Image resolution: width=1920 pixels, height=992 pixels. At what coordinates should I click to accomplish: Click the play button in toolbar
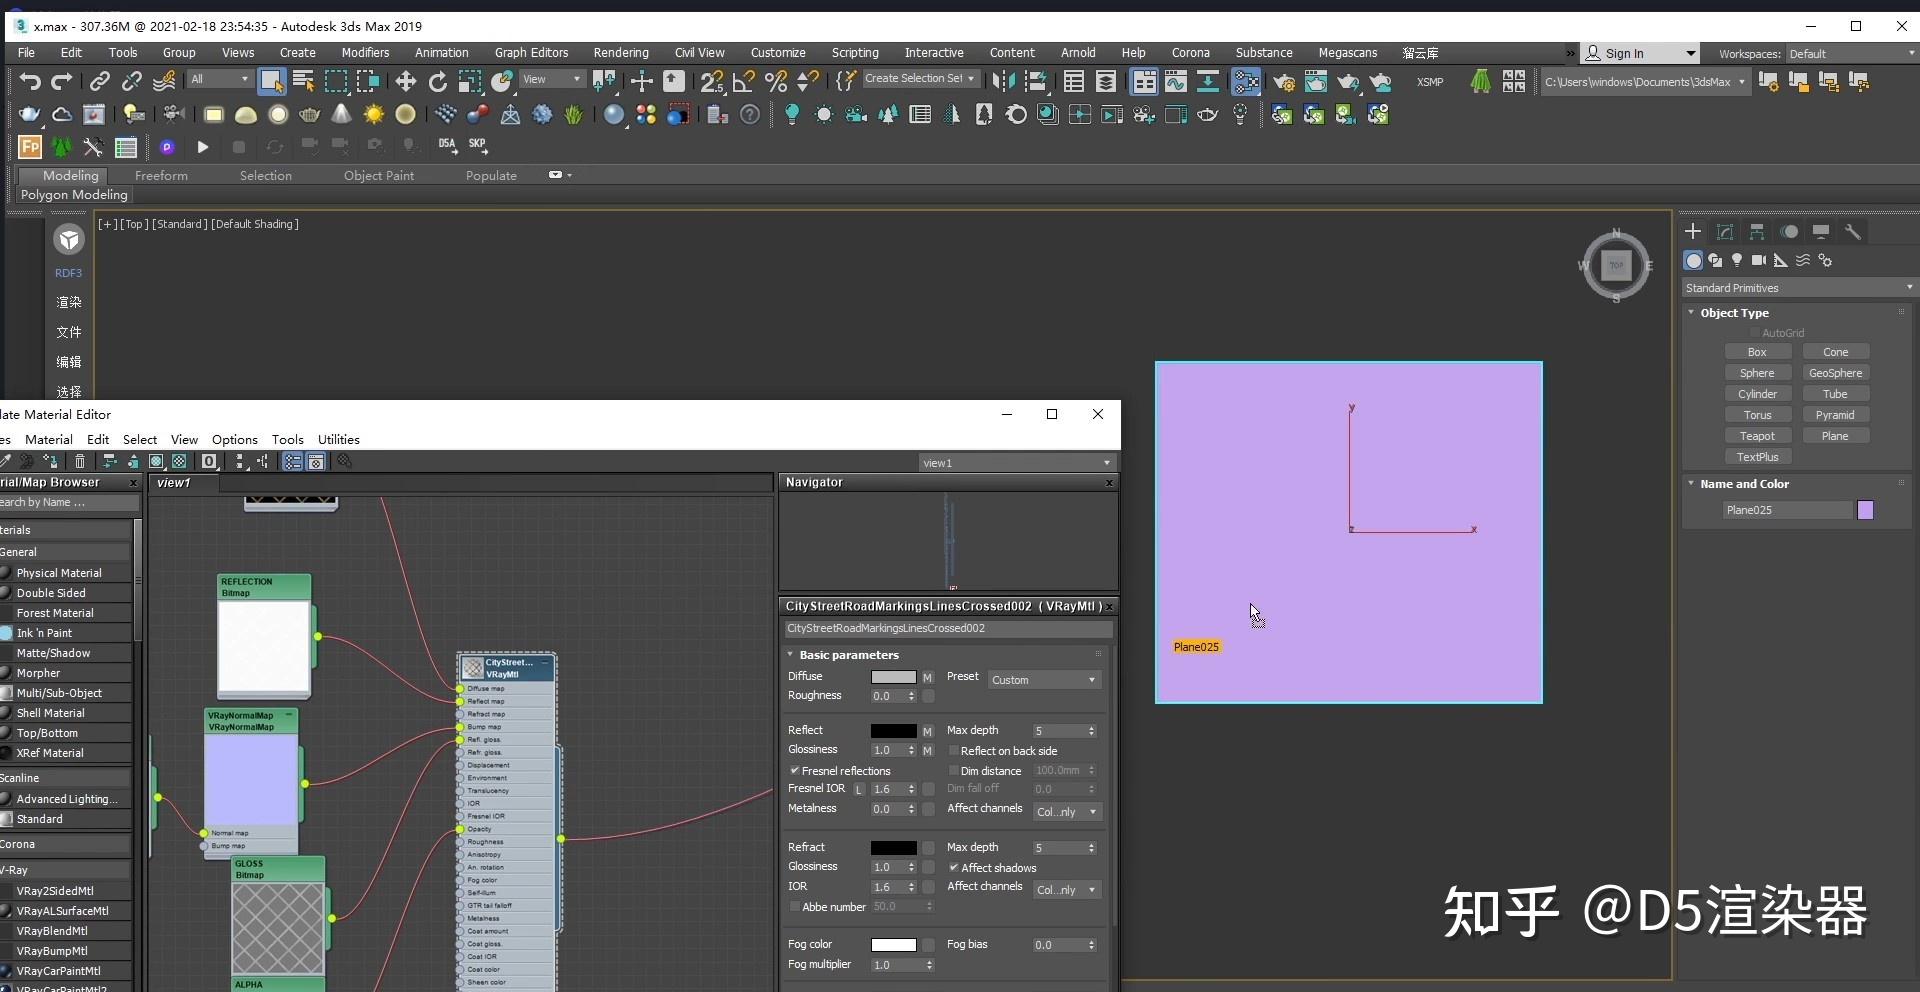point(203,147)
